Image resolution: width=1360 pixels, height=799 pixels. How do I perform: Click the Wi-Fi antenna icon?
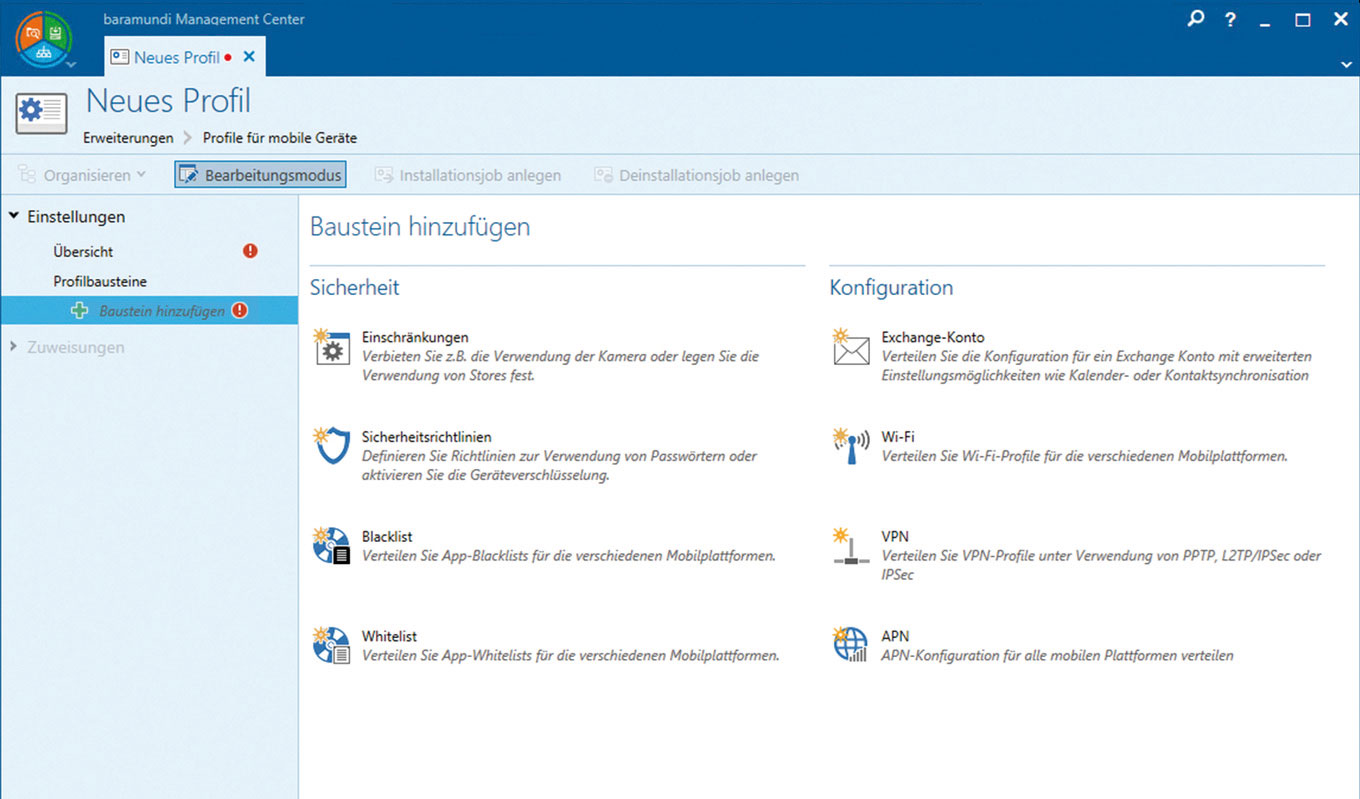[851, 447]
